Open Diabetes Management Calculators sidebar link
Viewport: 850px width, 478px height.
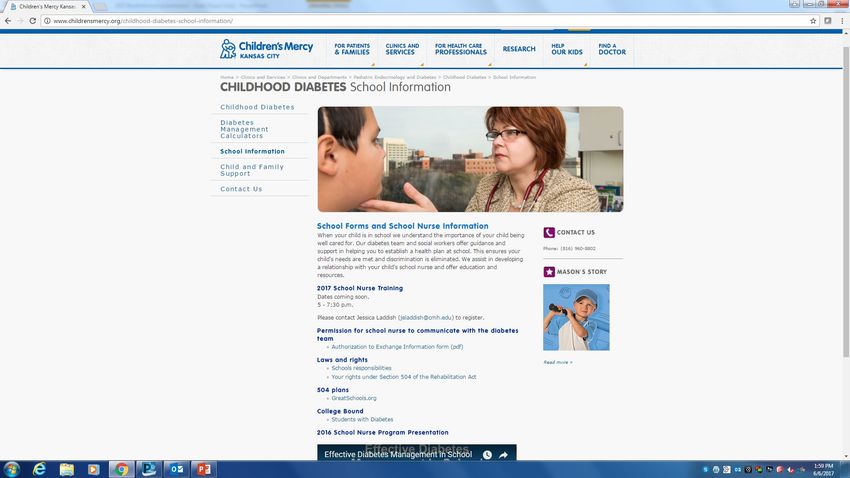pos(244,130)
